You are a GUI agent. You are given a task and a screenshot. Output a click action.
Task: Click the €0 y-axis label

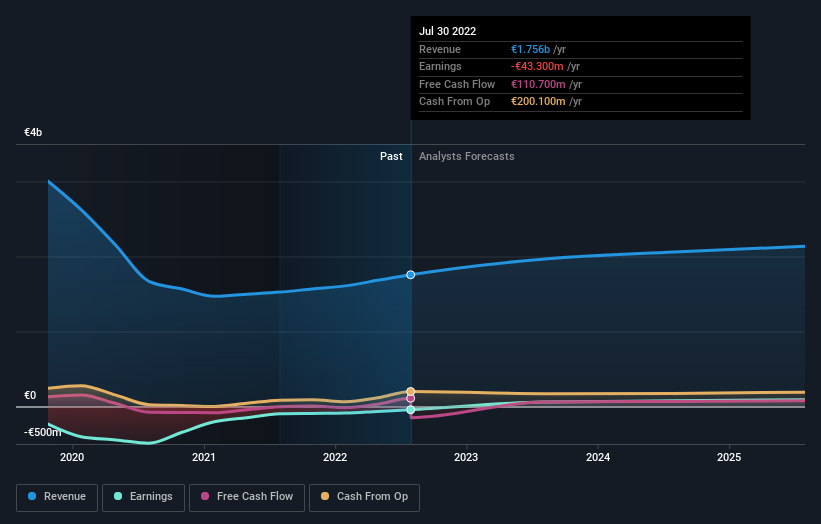[30, 395]
